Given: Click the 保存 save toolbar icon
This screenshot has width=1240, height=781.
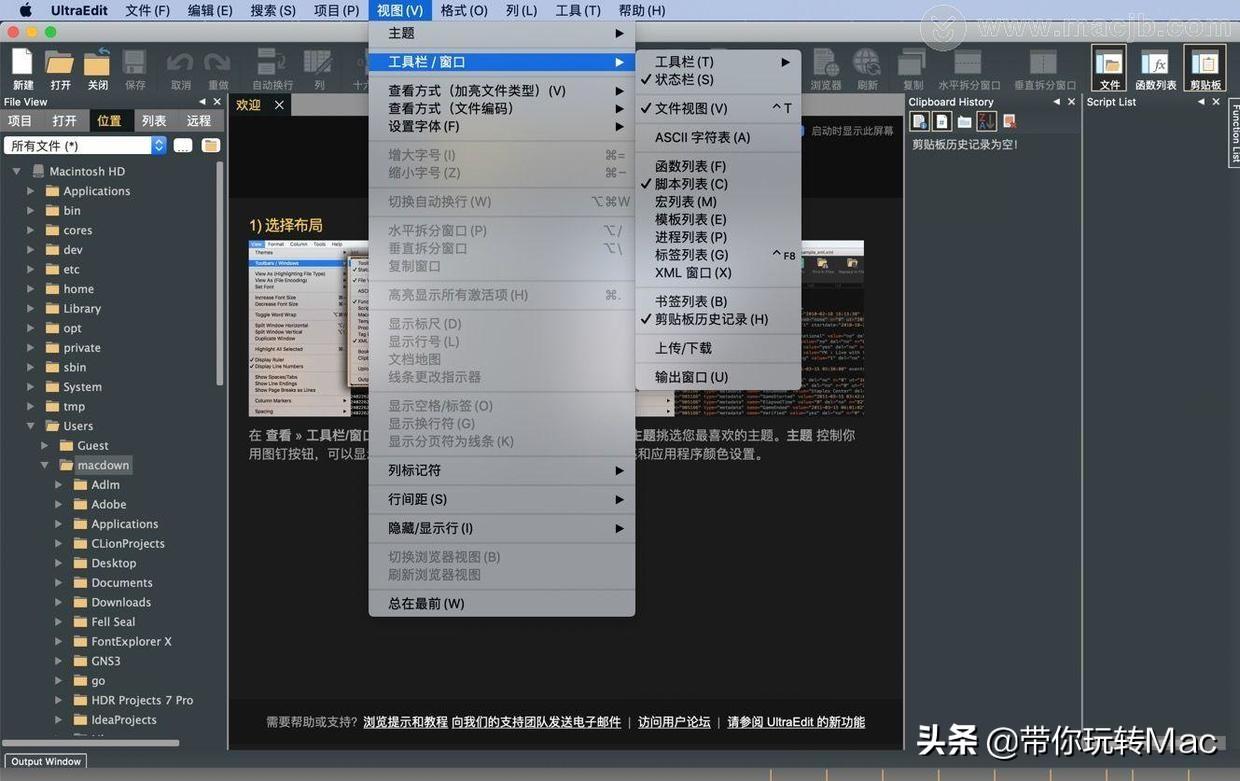Looking at the screenshot, I should 134,62.
